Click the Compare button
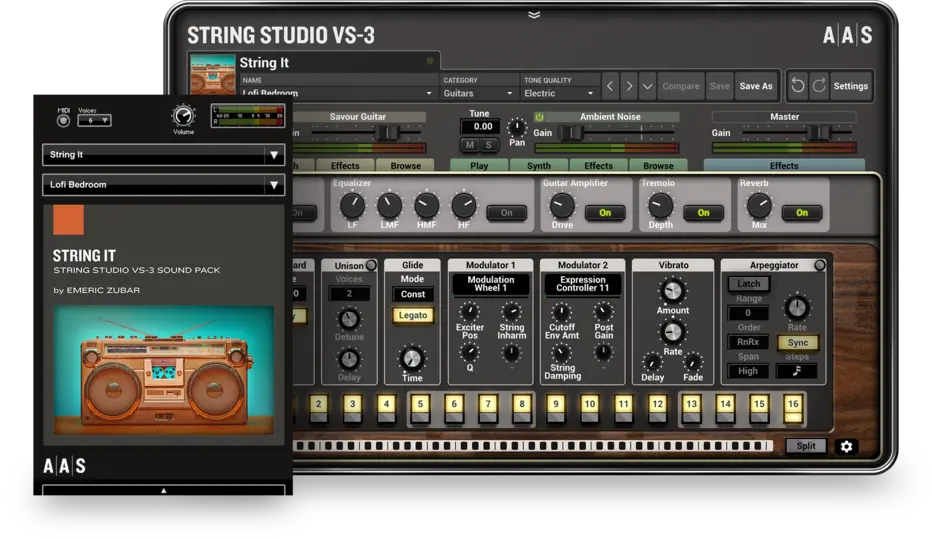The height and width of the screenshot is (539, 932). coord(681,86)
